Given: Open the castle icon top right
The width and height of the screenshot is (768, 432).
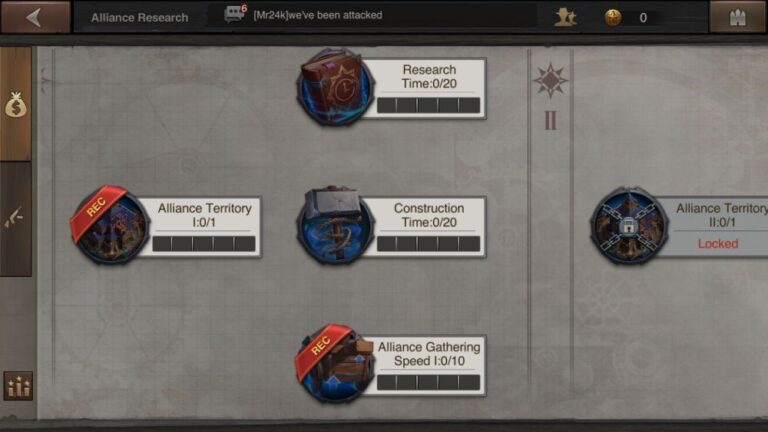Looking at the screenshot, I should tap(738, 17).
